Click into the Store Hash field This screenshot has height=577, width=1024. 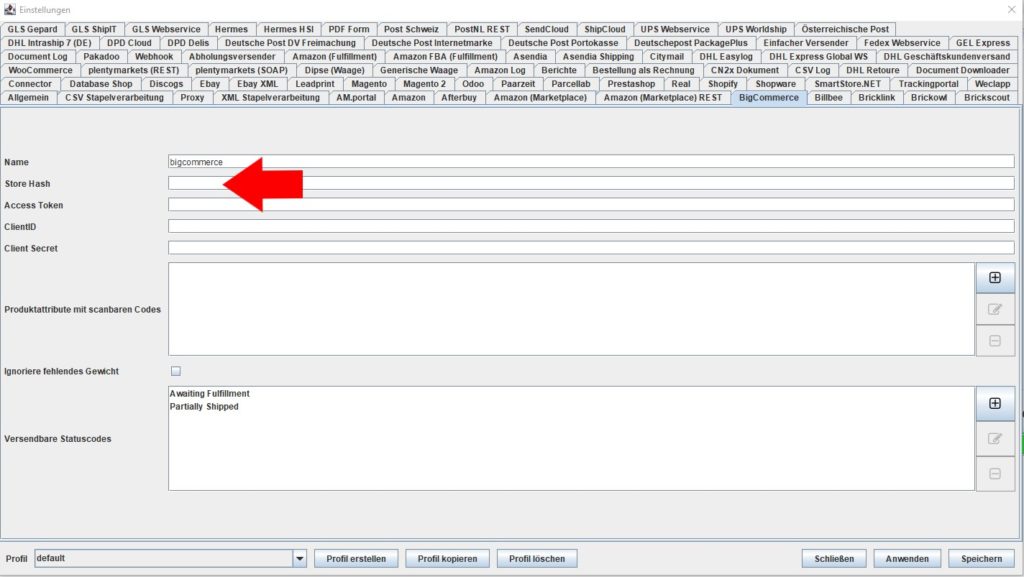[x=591, y=183]
